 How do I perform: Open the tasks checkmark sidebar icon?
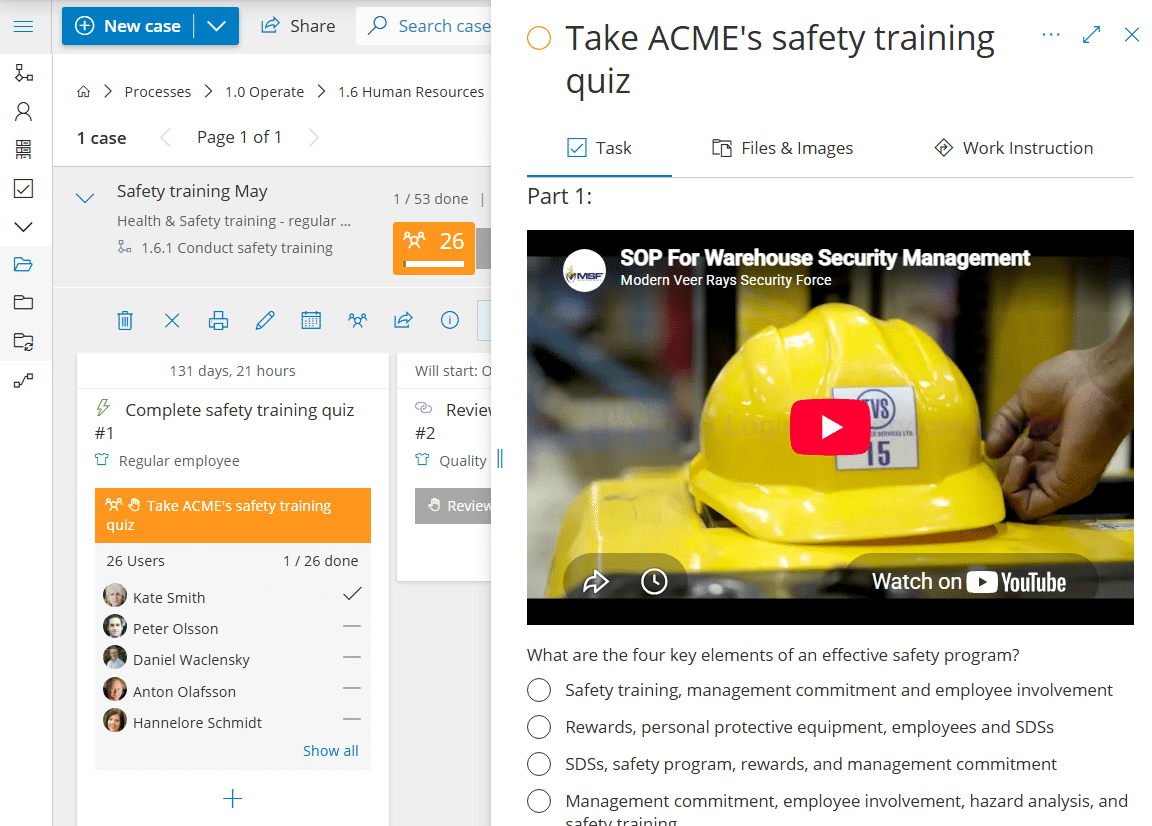click(x=24, y=189)
